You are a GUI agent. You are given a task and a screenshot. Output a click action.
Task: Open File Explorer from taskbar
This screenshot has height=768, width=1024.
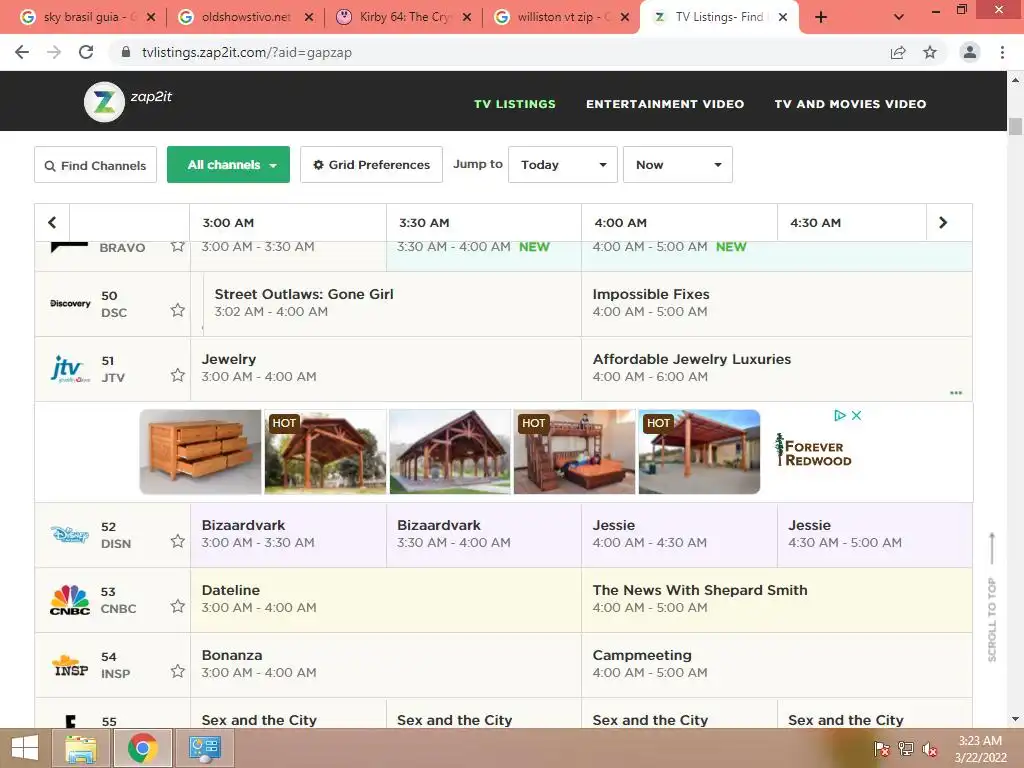pos(81,748)
